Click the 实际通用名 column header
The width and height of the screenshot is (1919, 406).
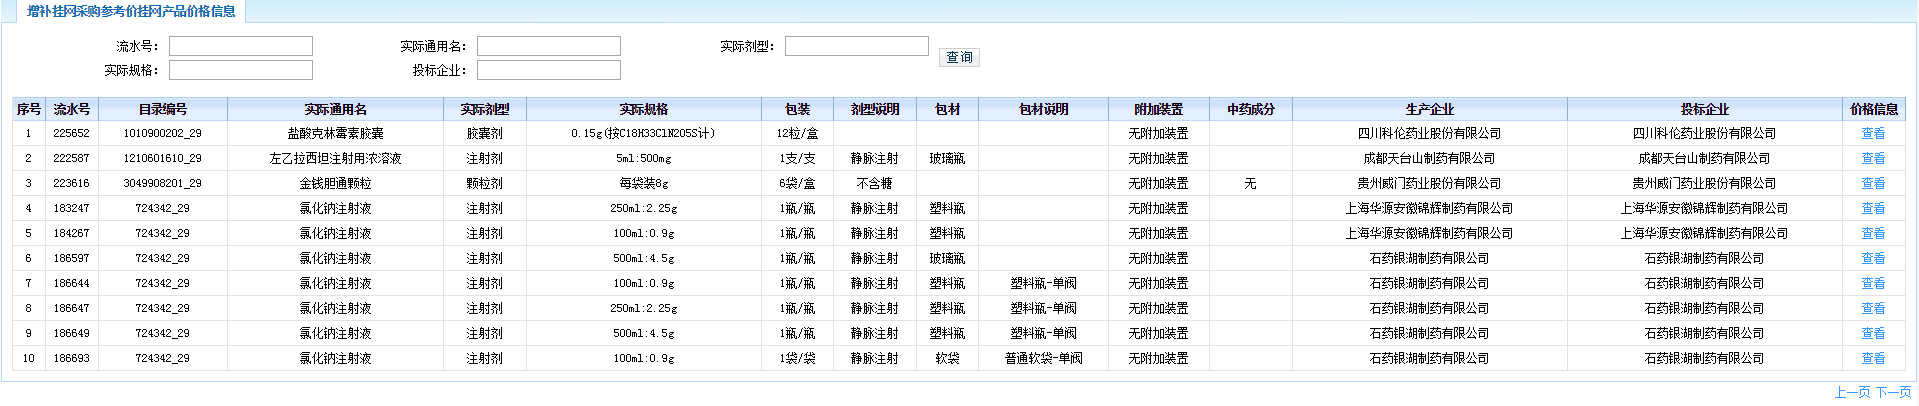click(x=335, y=109)
